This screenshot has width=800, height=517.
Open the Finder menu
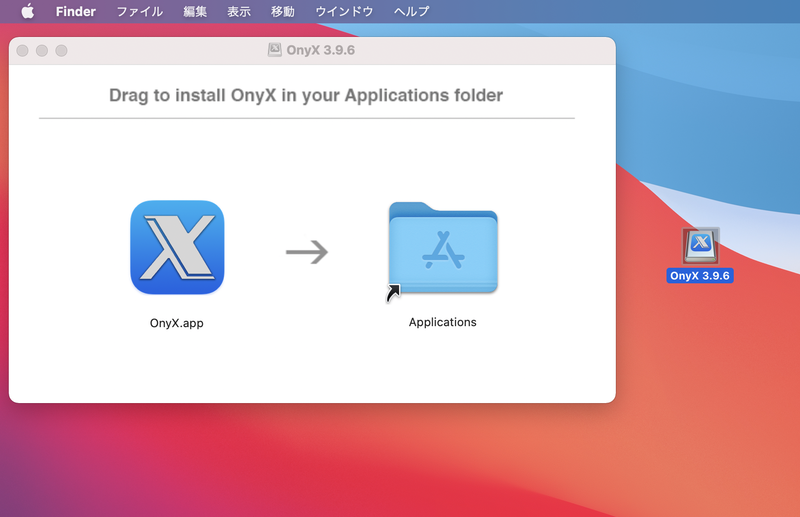tap(76, 11)
